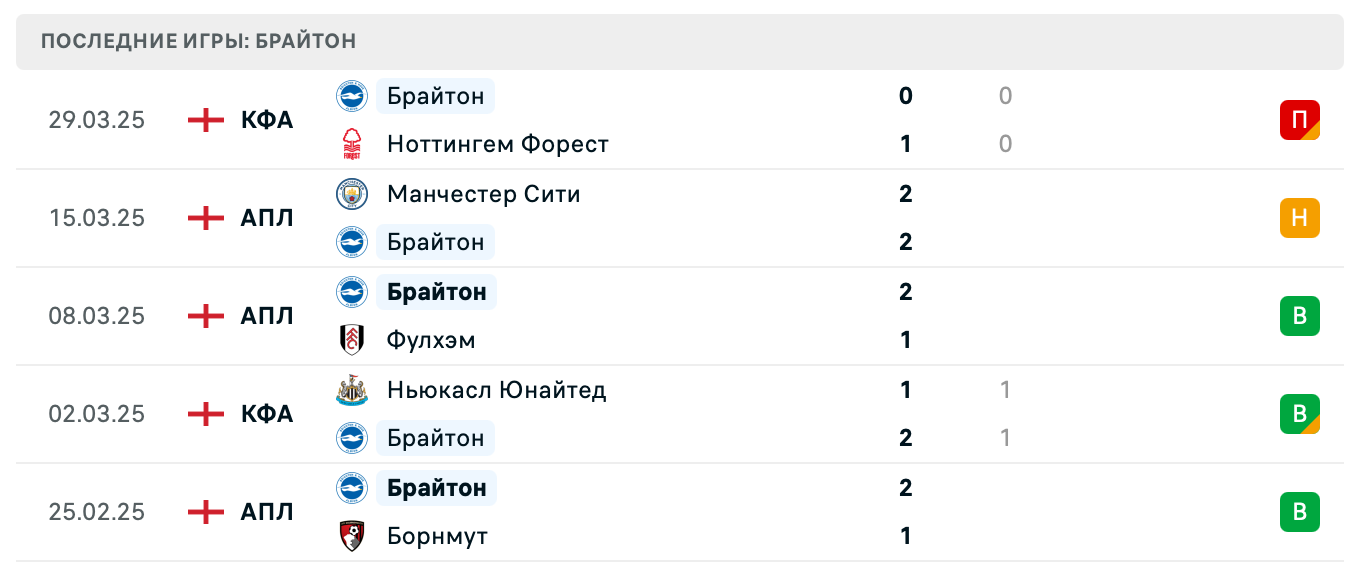Click the green В badge for Fulham match

(x=1301, y=316)
